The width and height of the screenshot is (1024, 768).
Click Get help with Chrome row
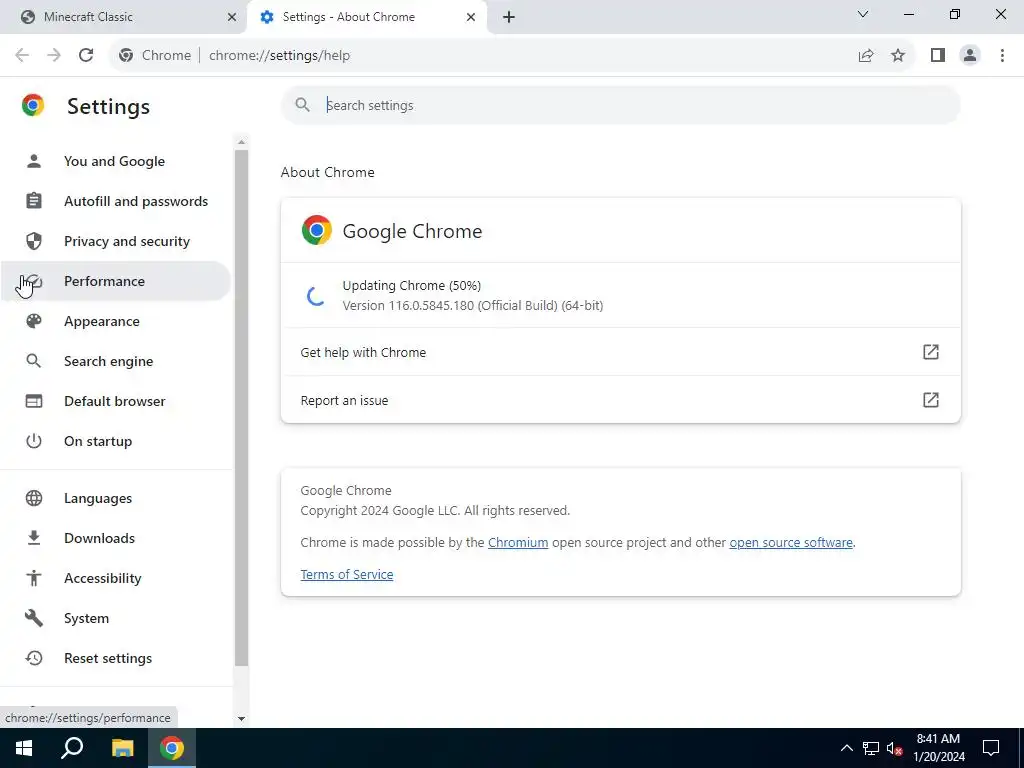coord(620,352)
